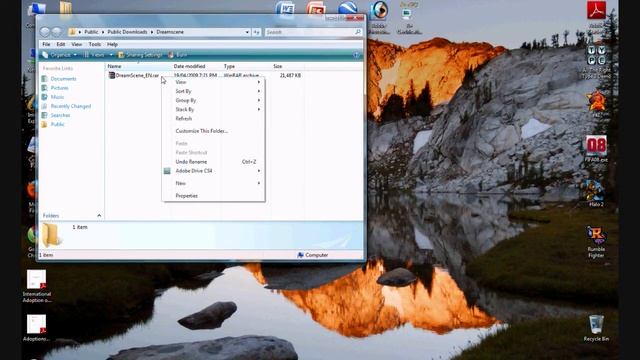The height and width of the screenshot is (360, 640).
Task: Open the Recently Changed favorite link
Action: coord(71,106)
